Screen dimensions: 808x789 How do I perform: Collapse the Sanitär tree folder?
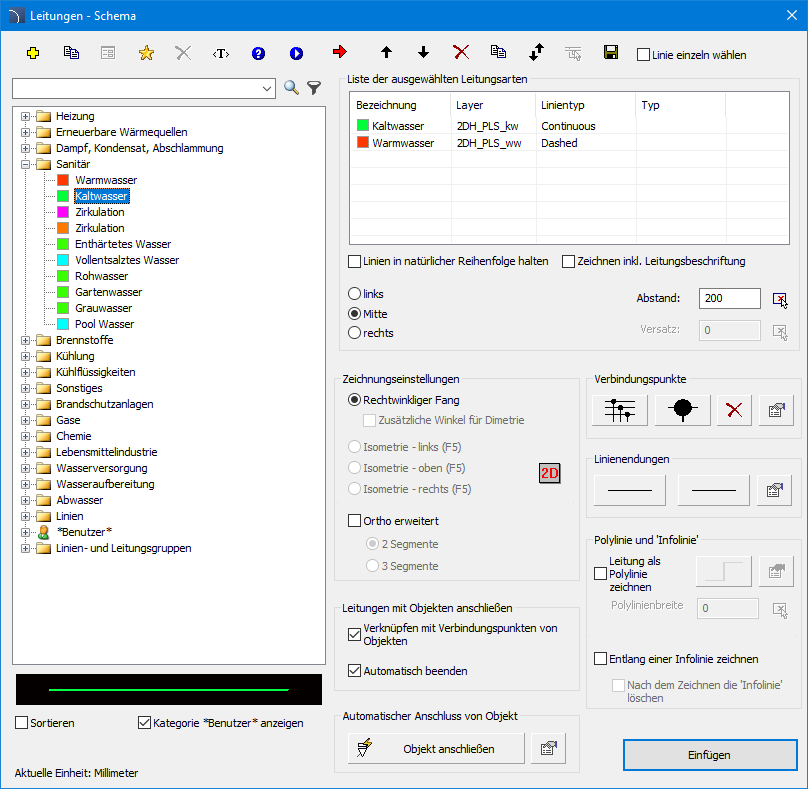point(24,164)
